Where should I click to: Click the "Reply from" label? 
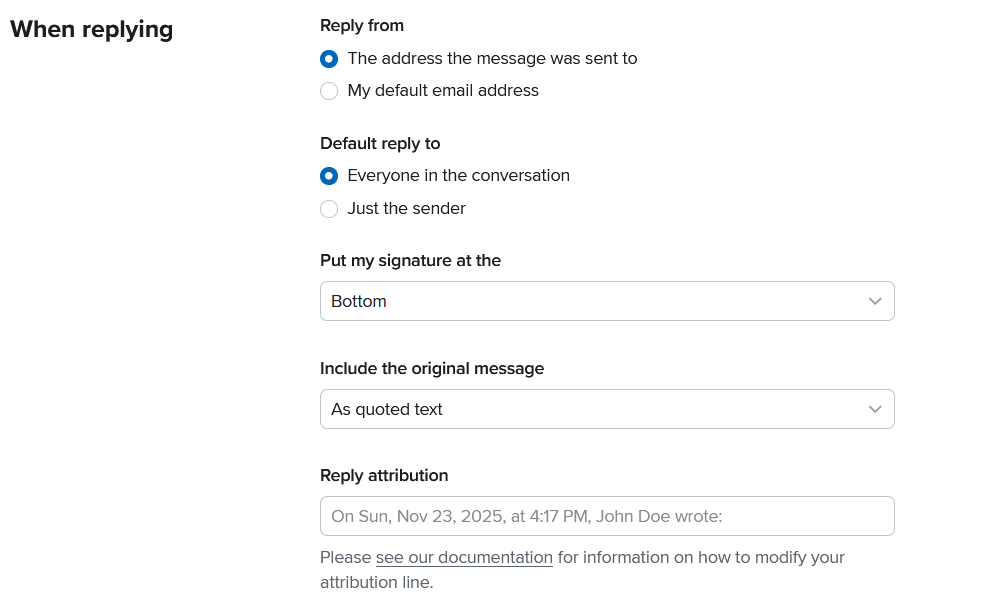pos(362,25)
